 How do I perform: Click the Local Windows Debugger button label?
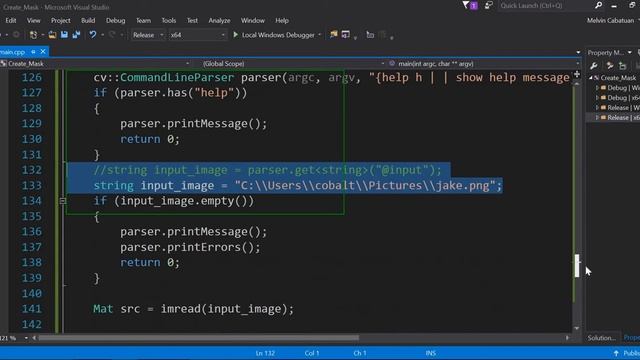pos(278,35)
